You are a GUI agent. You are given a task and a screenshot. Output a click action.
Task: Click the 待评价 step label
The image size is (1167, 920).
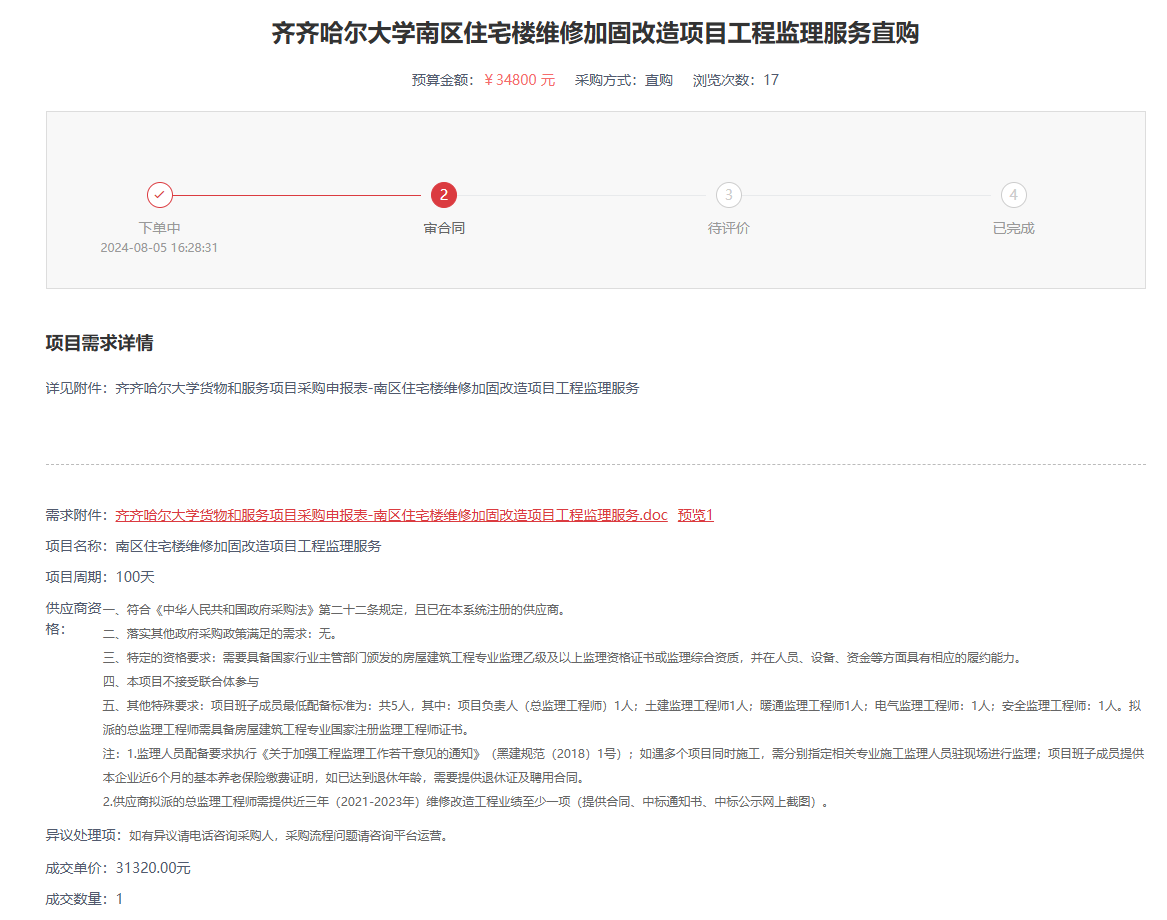729,228
